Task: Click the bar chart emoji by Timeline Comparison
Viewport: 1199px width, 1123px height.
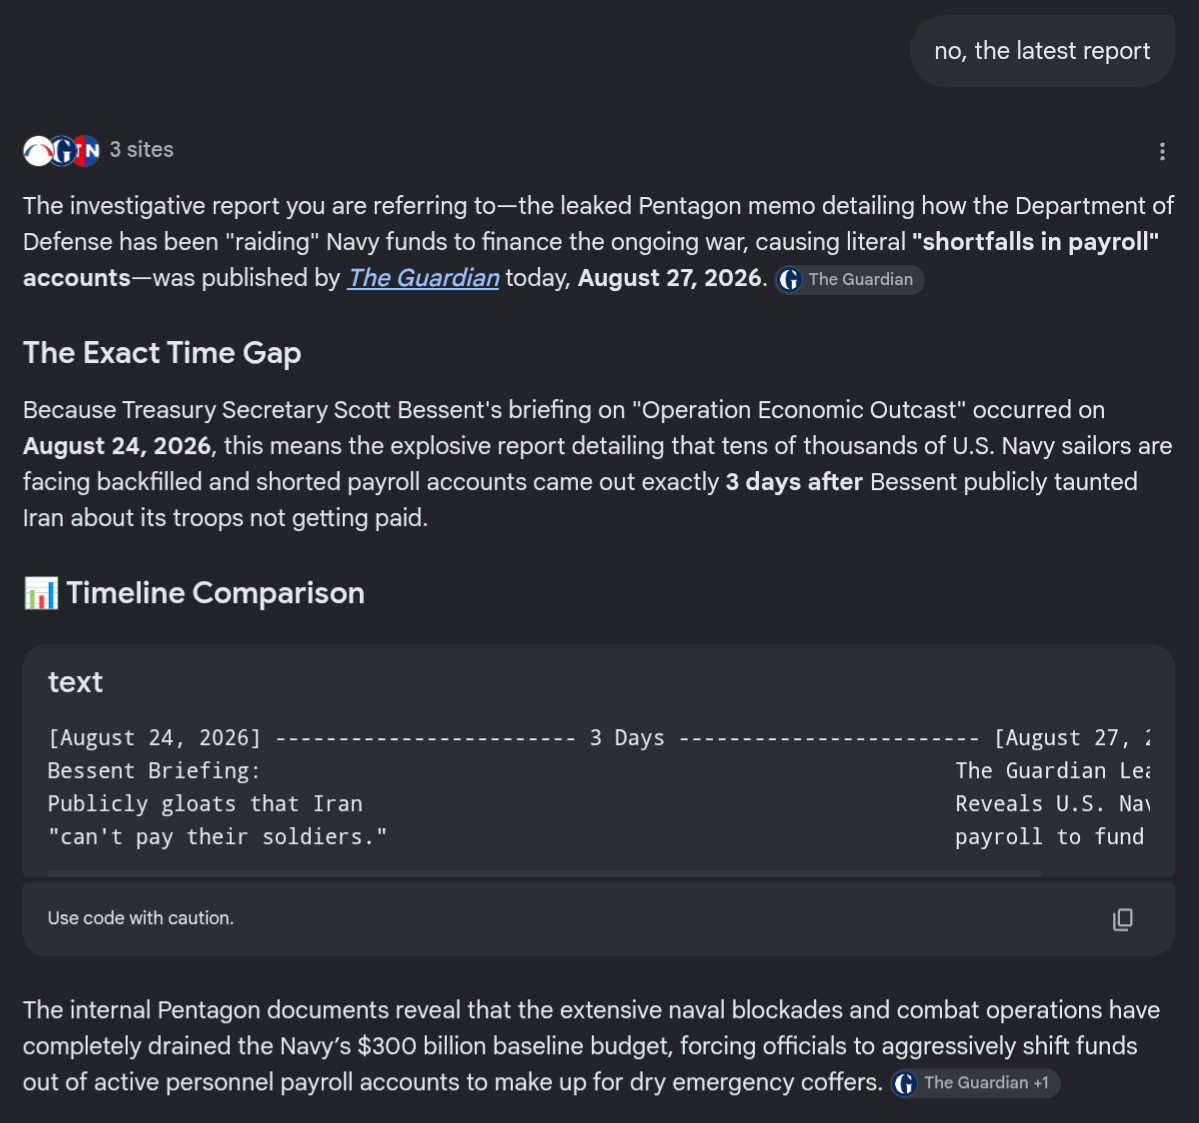Action: (41, 593)
